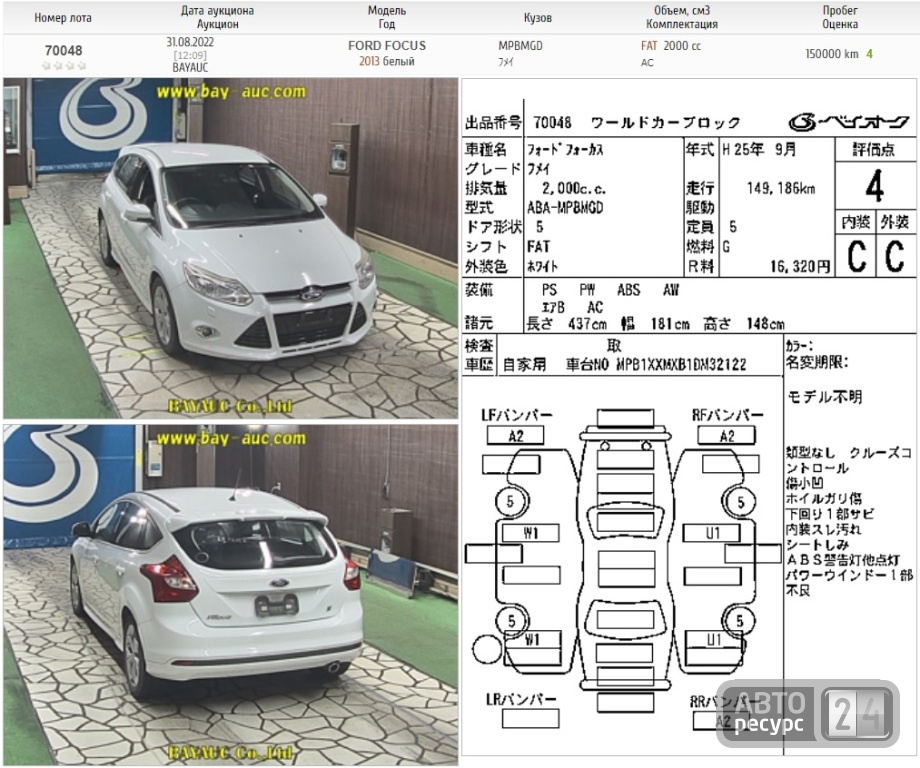
Task: Click the chassis number MPB1XXMXB1DM32122
Action: click(681, 365)
